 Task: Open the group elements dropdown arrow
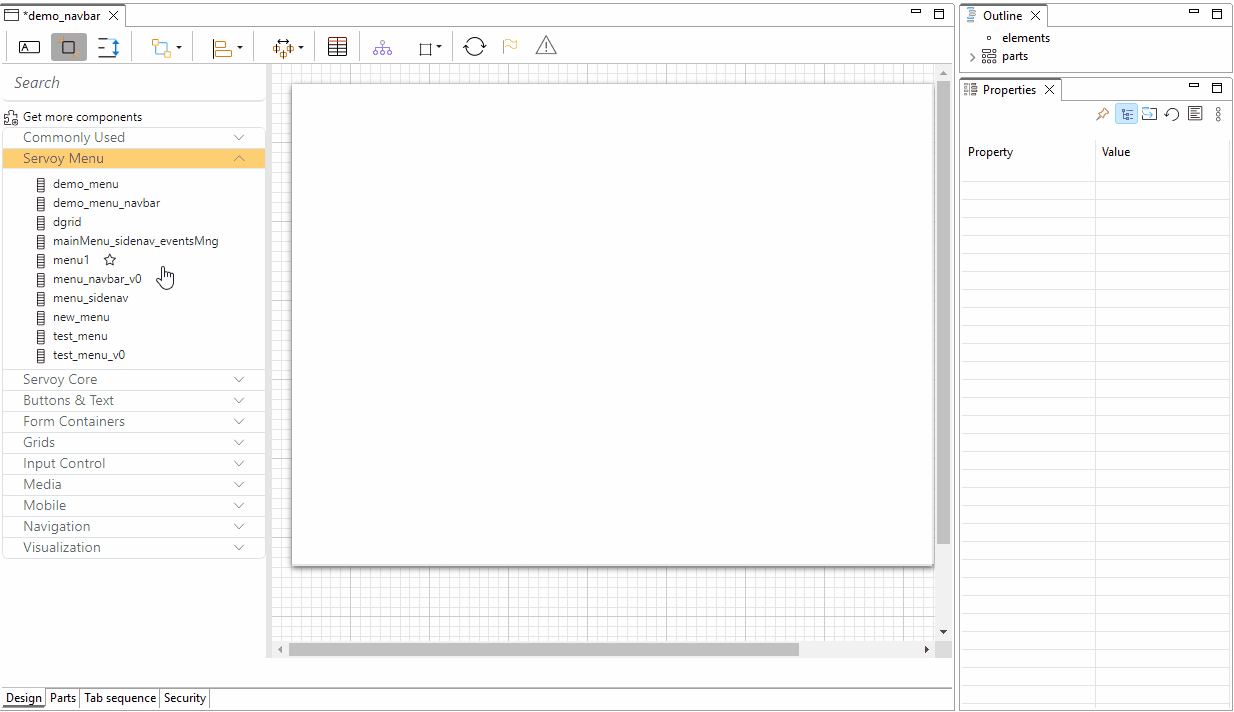(179, 47)
